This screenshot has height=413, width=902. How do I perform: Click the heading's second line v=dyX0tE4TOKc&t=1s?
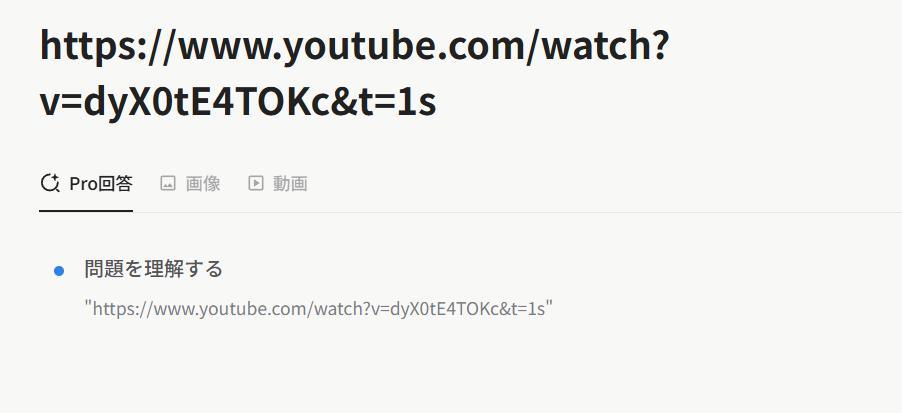pos(238,102)
